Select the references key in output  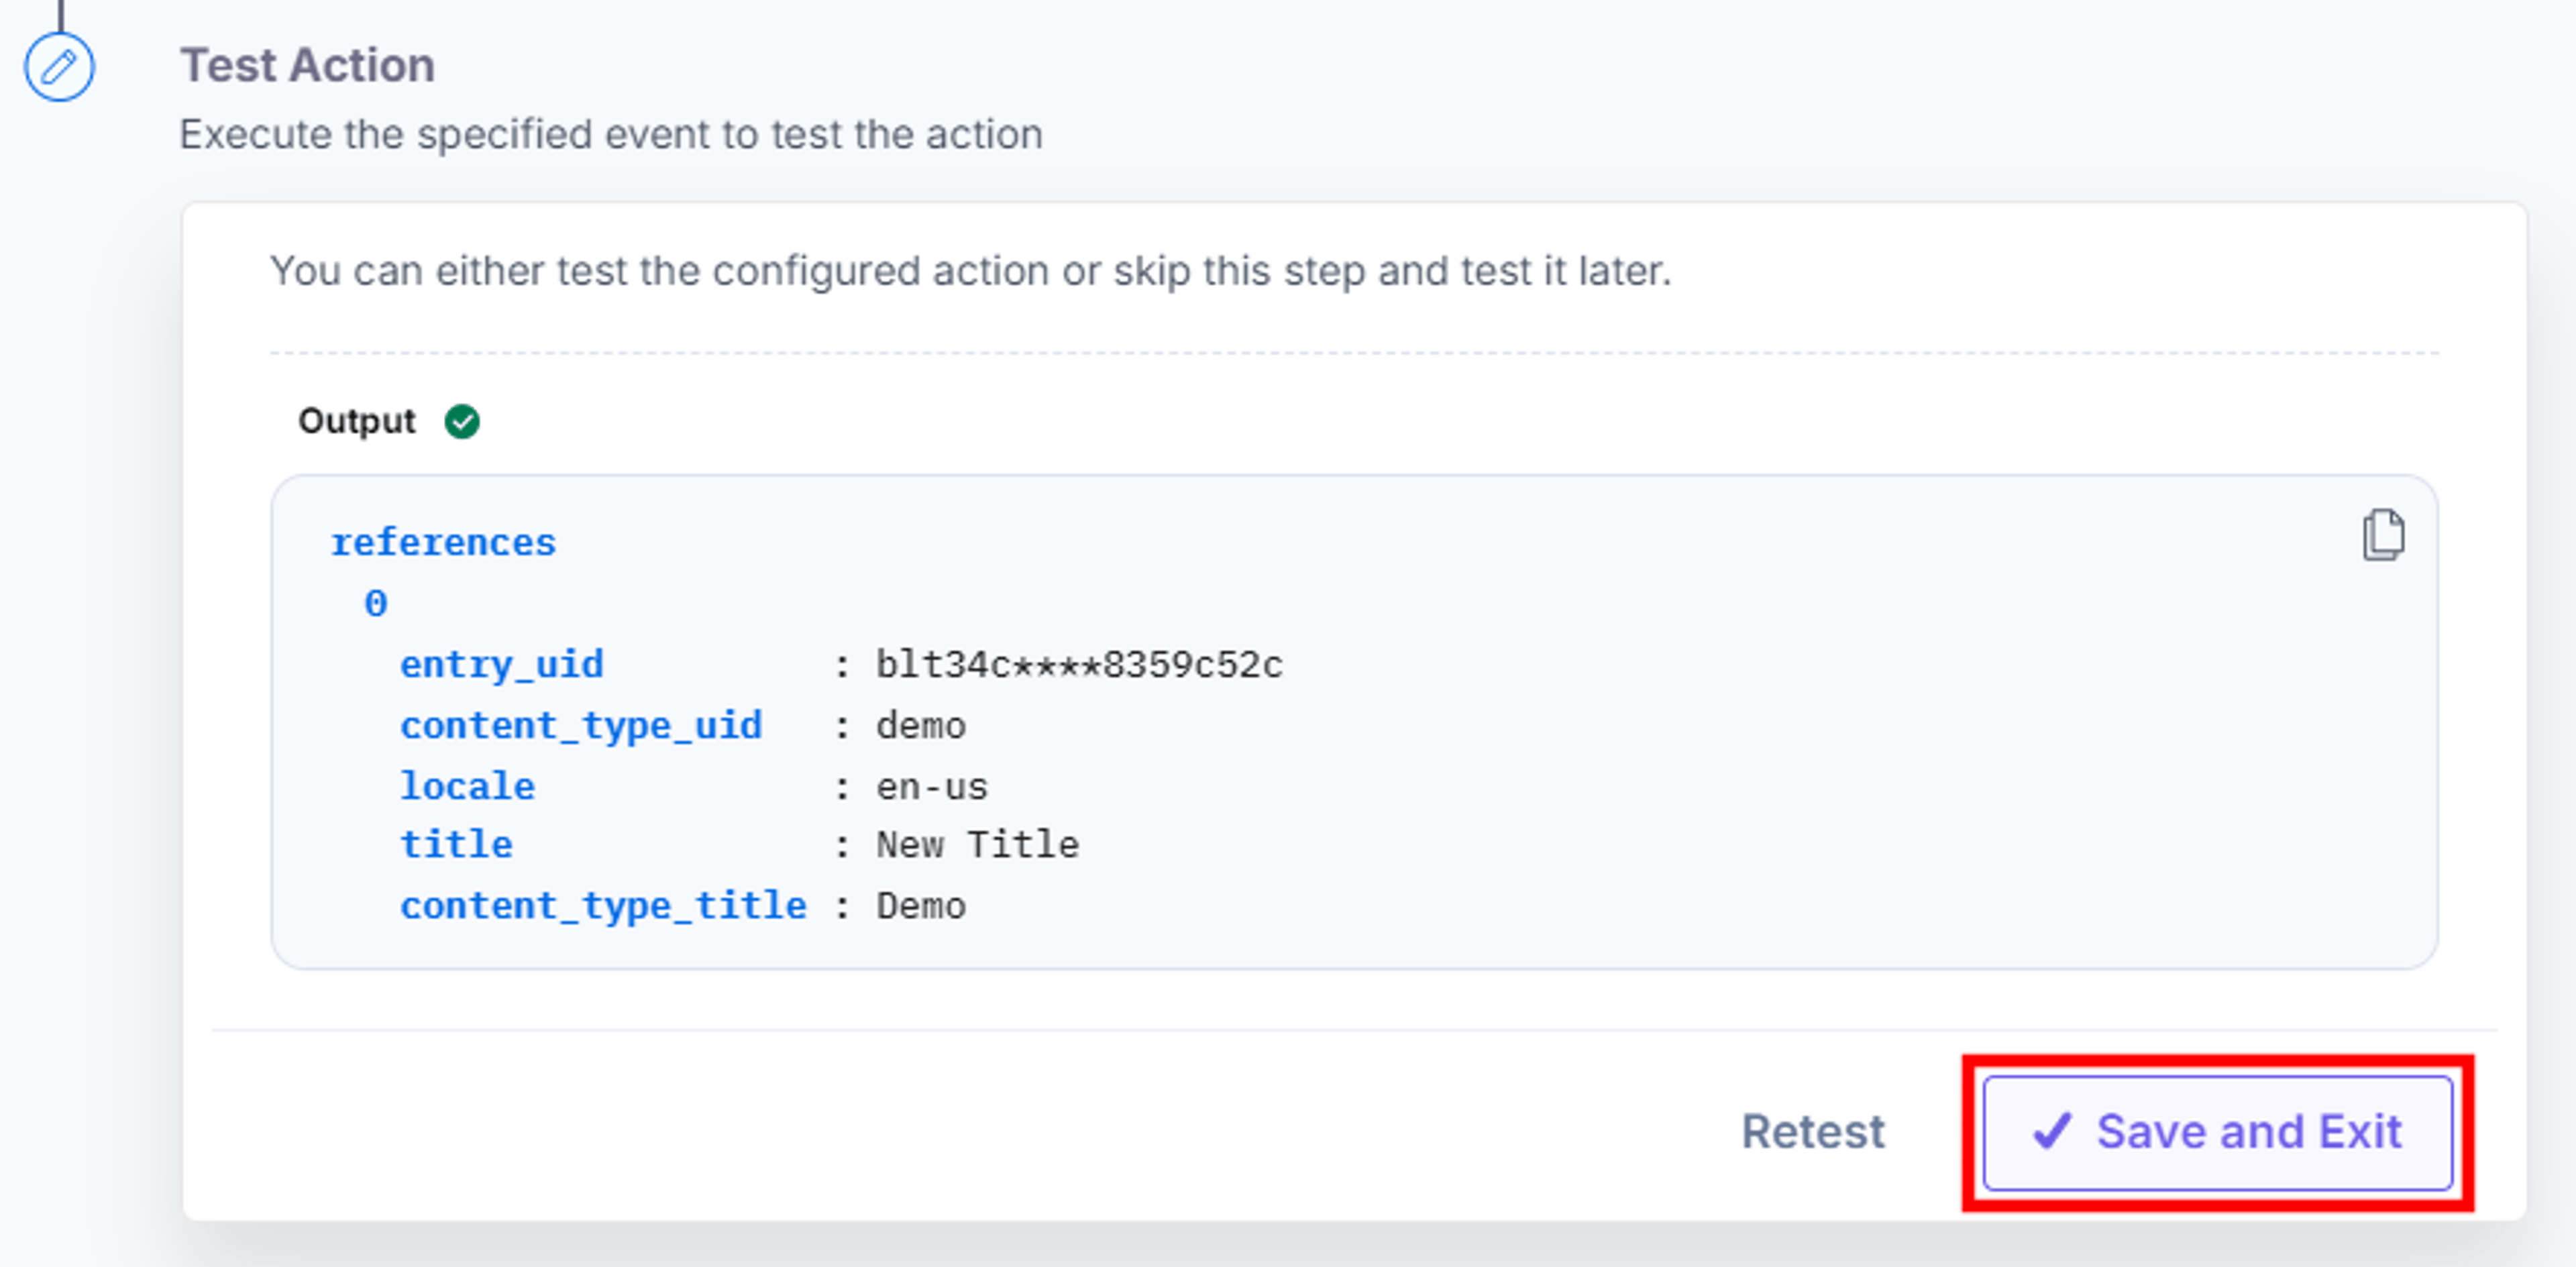tap(443, 543)
